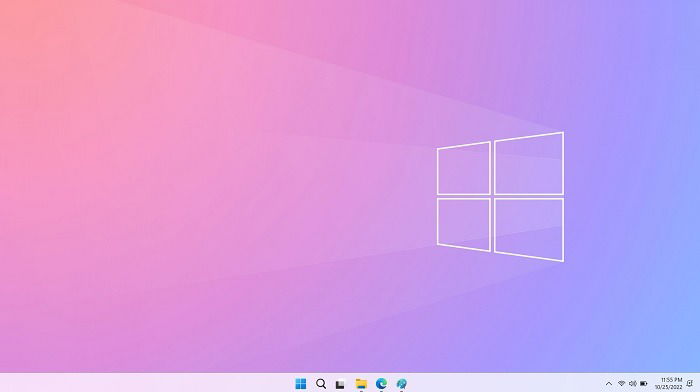Check the battery status icon
700x392 pixels.
[x=644, y=384]
